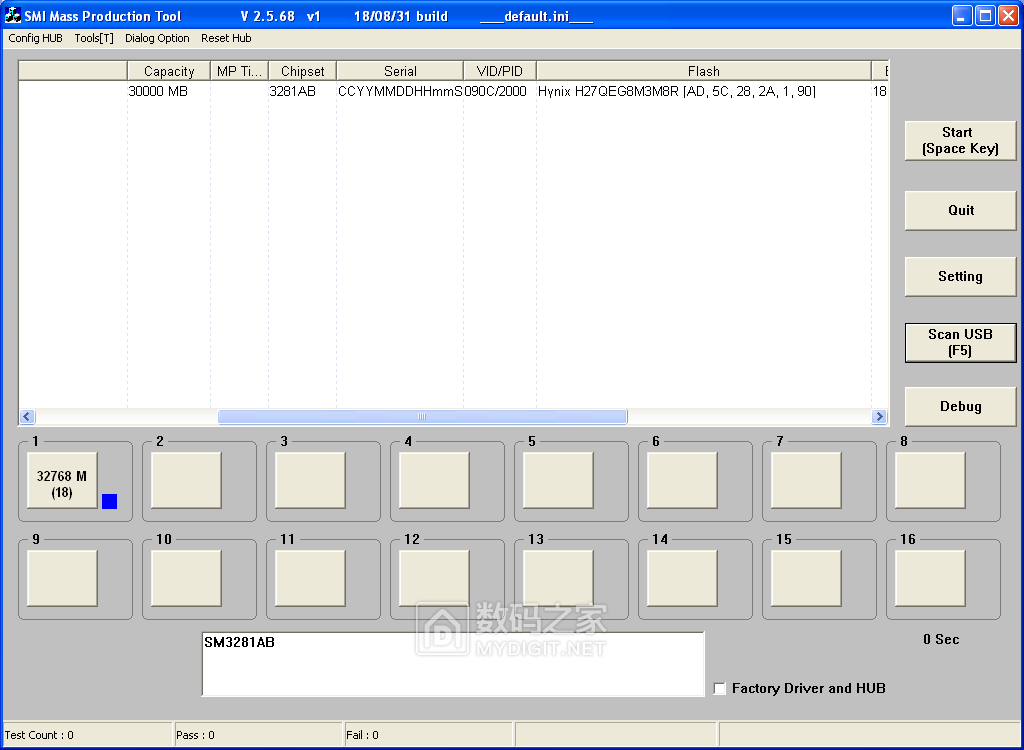This screenshot has height=750, width=1024.
Task: Click the VID/PID column header
Action: click(x=500, y=71)
